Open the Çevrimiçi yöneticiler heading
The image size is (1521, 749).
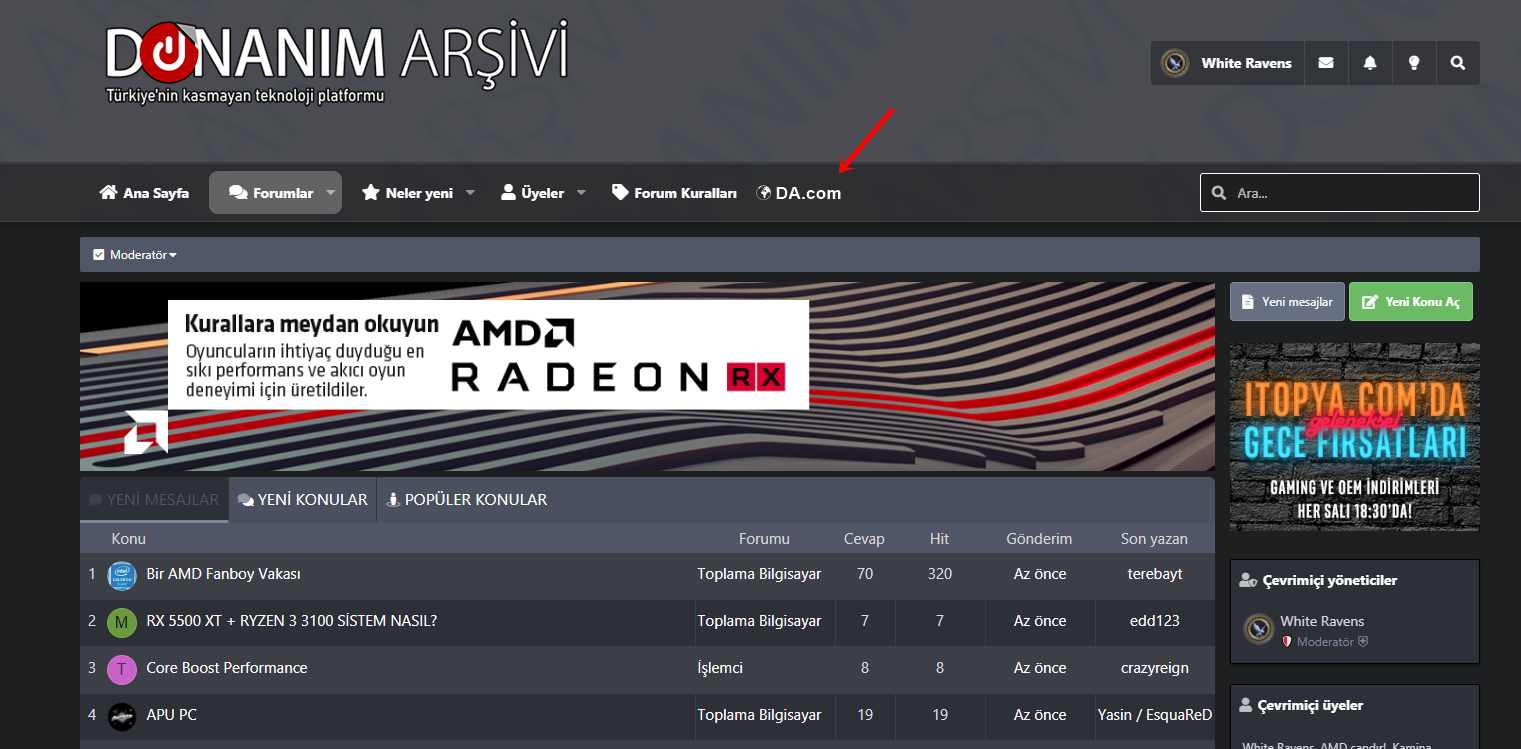pyautogui.click(x=1329, y=580)
